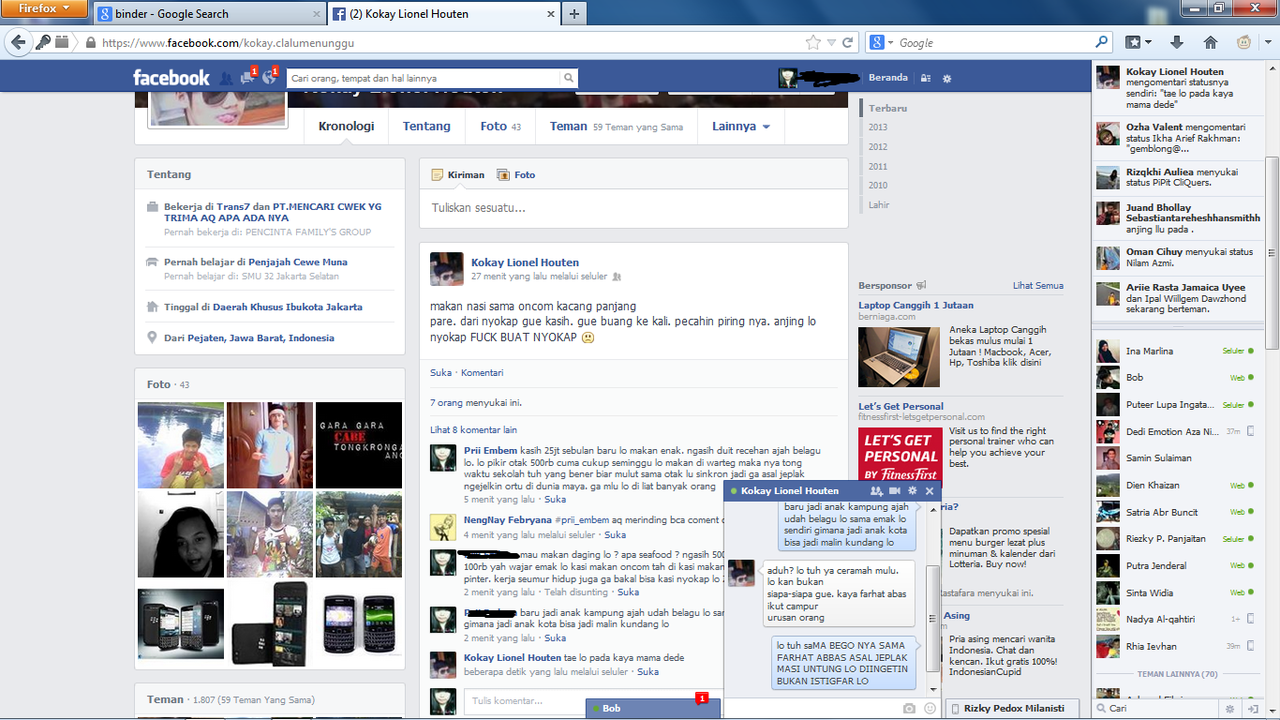Open Rizky Pedox Milanisti chat tab
1280x720 pixels.
click(x=1014, y=708)
